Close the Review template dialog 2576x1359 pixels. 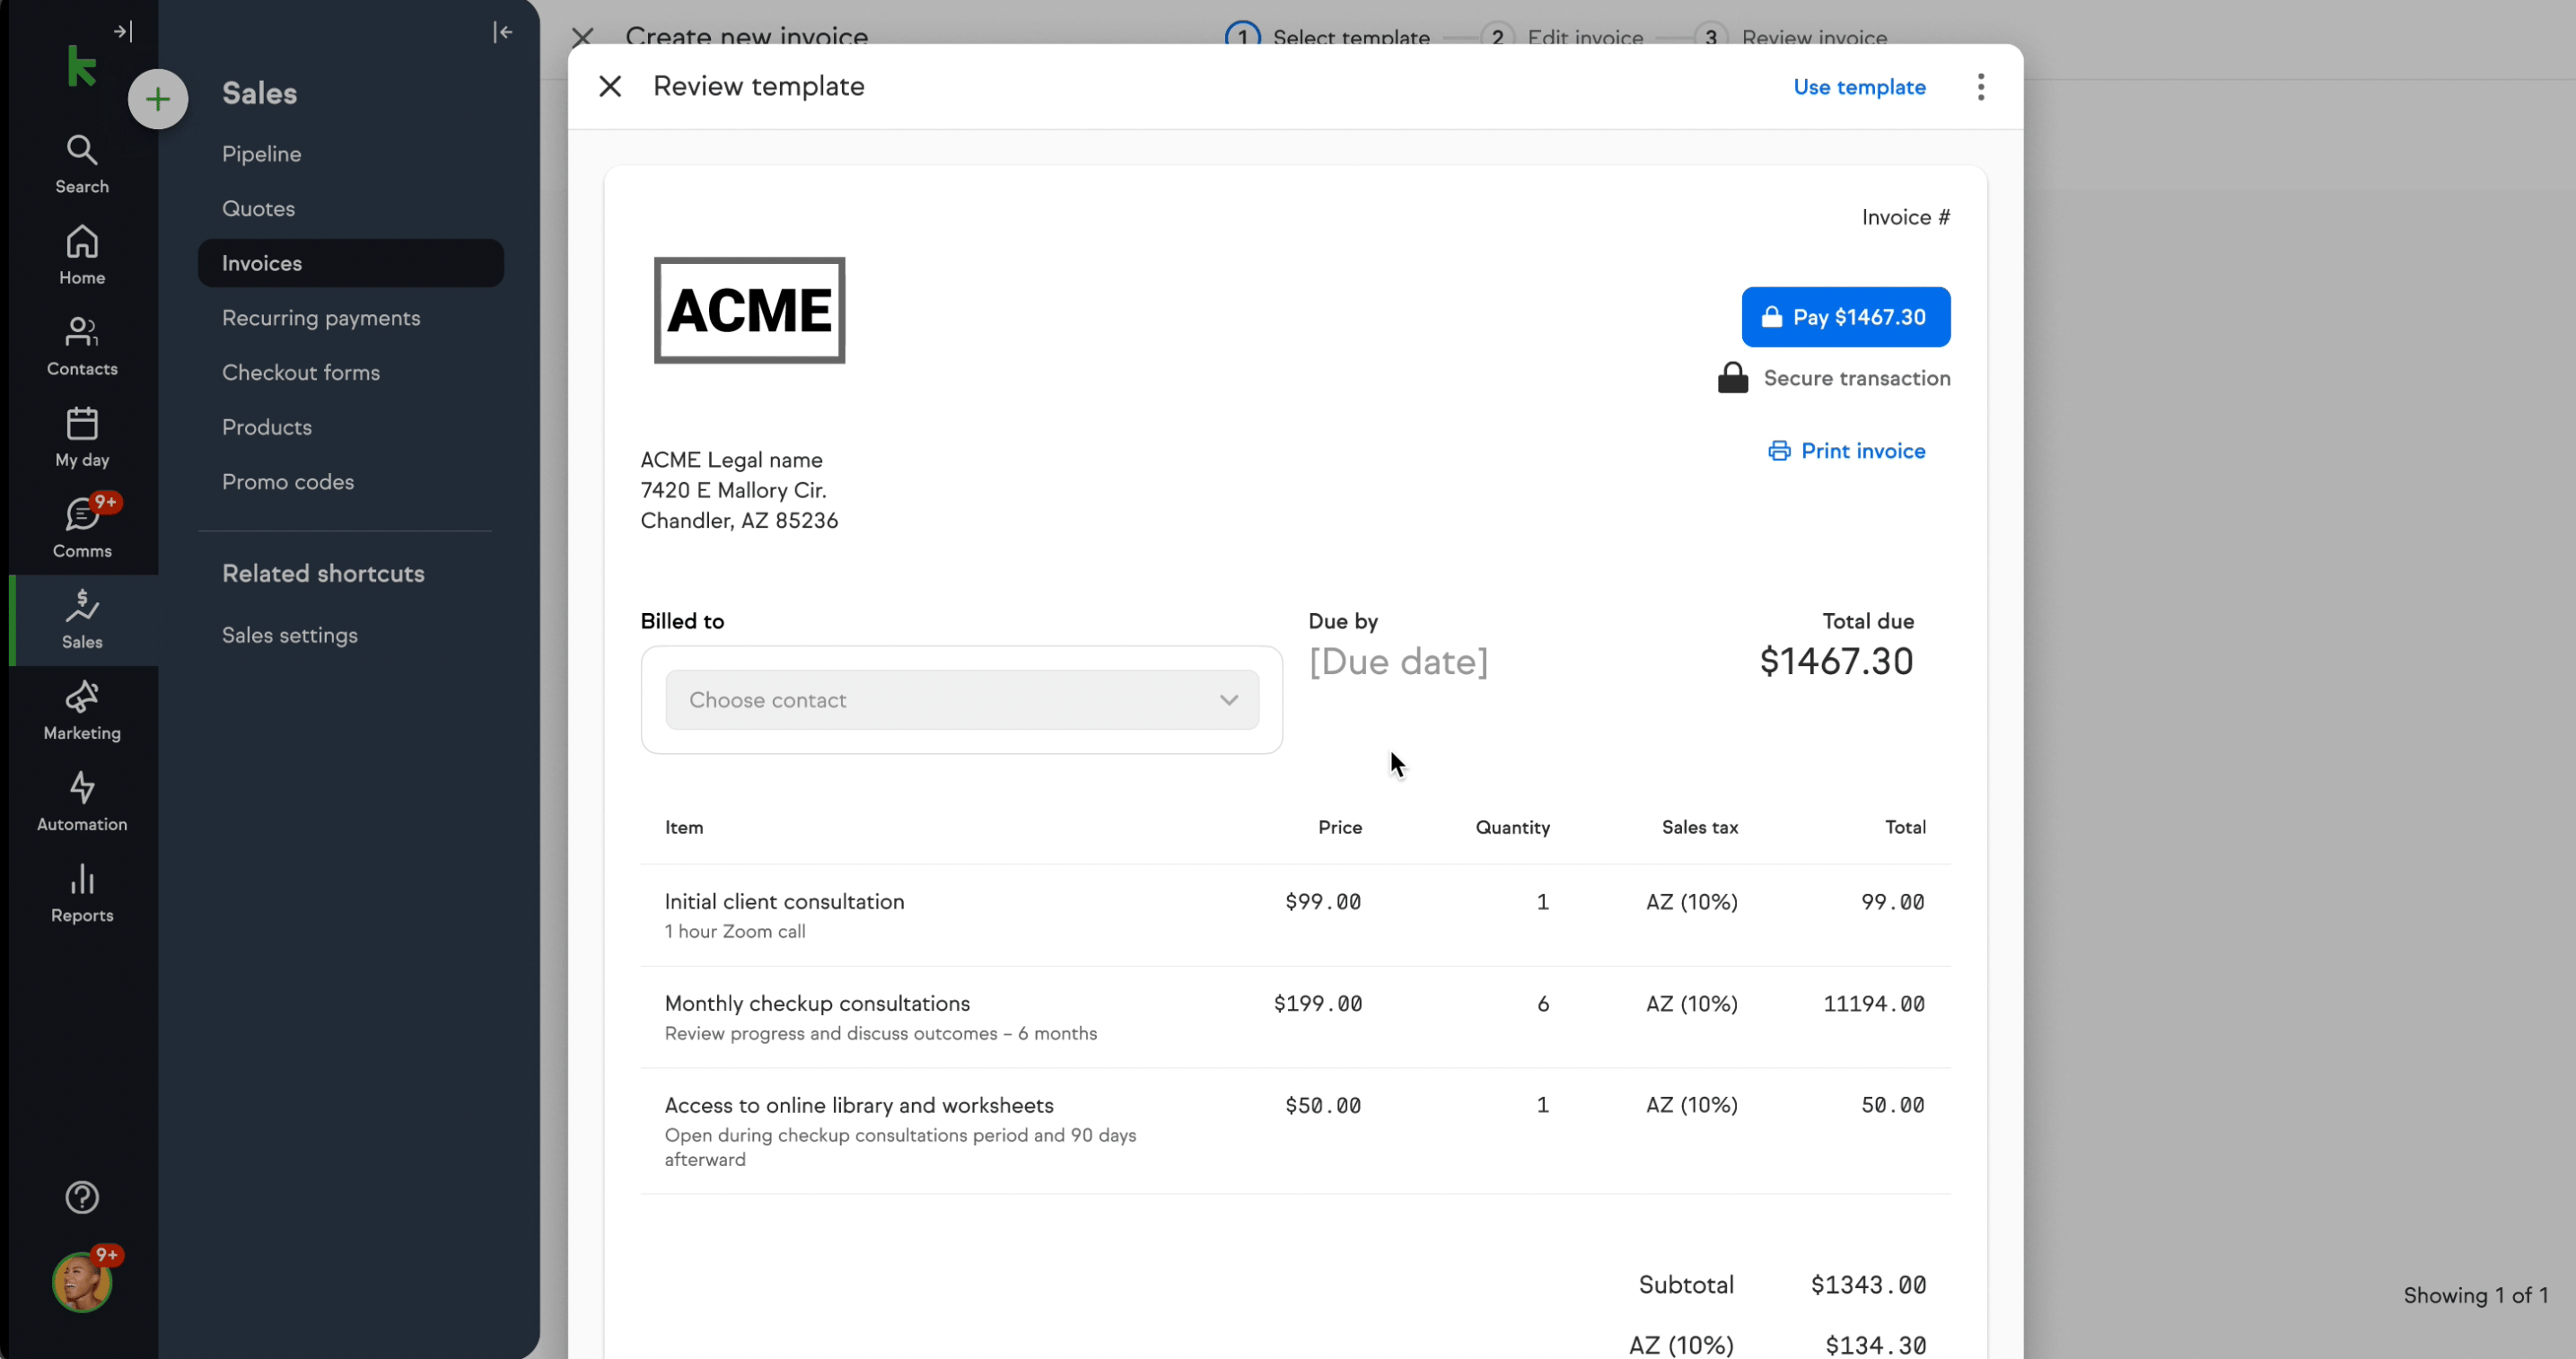610,87
